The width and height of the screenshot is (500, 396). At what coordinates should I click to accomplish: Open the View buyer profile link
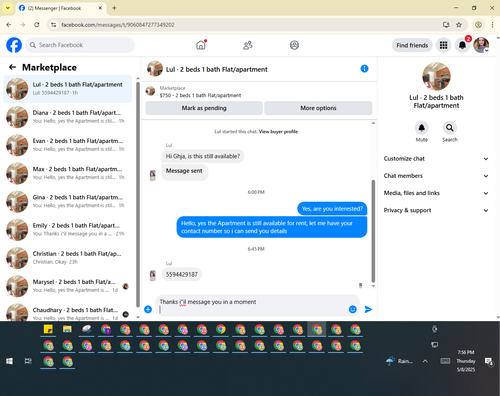click(278, 131)
